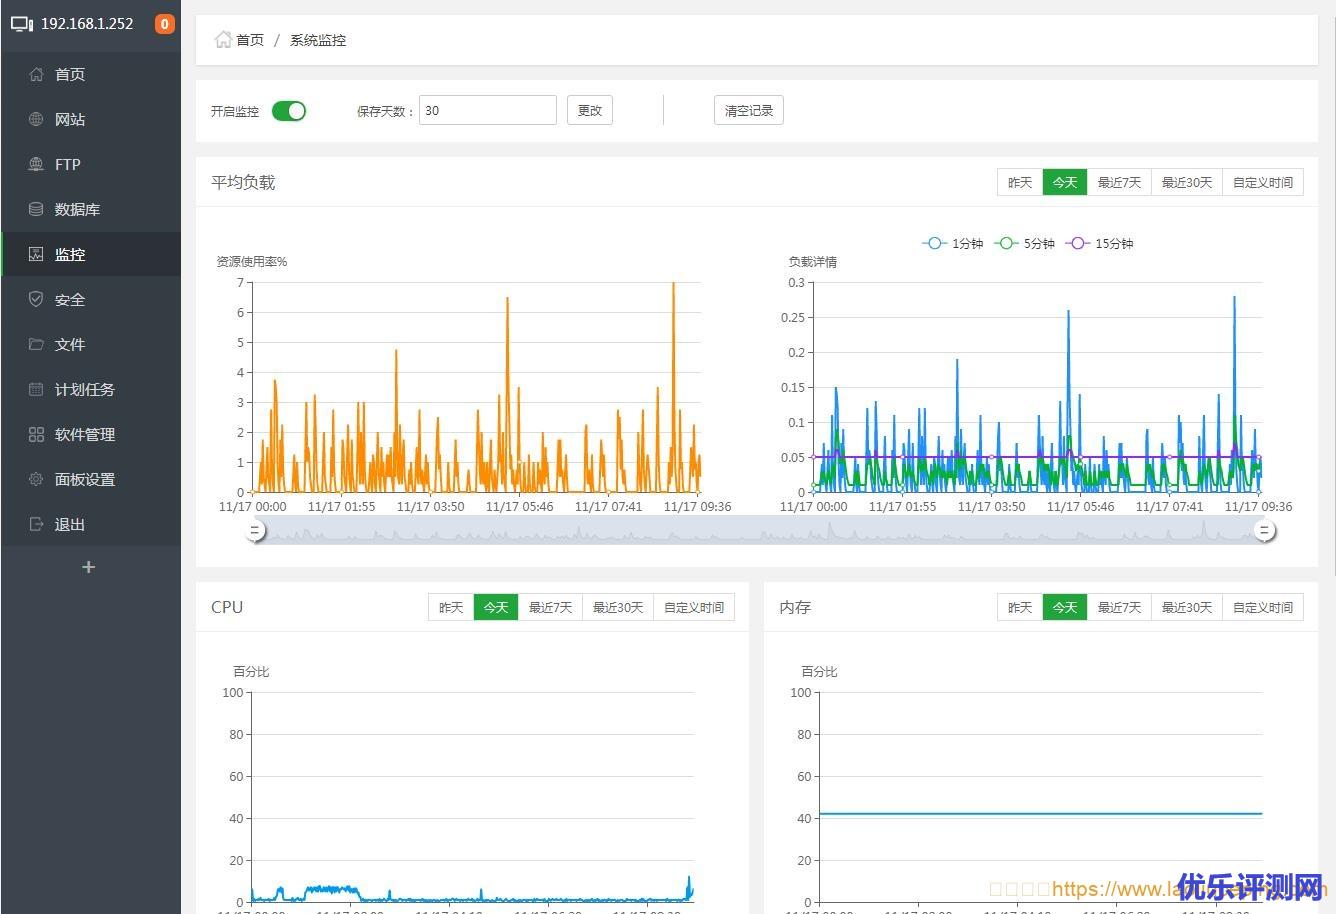Viewport: 1336px width, 914px height.
Task: Click the plus icon below sidebar menu
Action: point(89,567)
